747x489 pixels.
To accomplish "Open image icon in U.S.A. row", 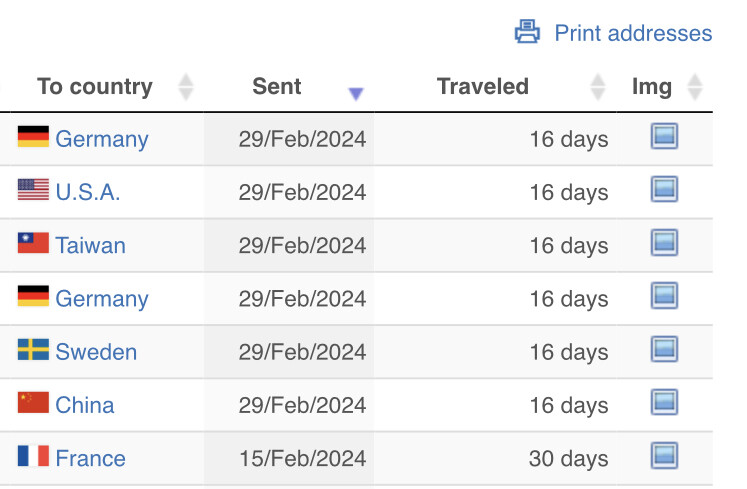I will pyautogui.click(x=664, y=189).
